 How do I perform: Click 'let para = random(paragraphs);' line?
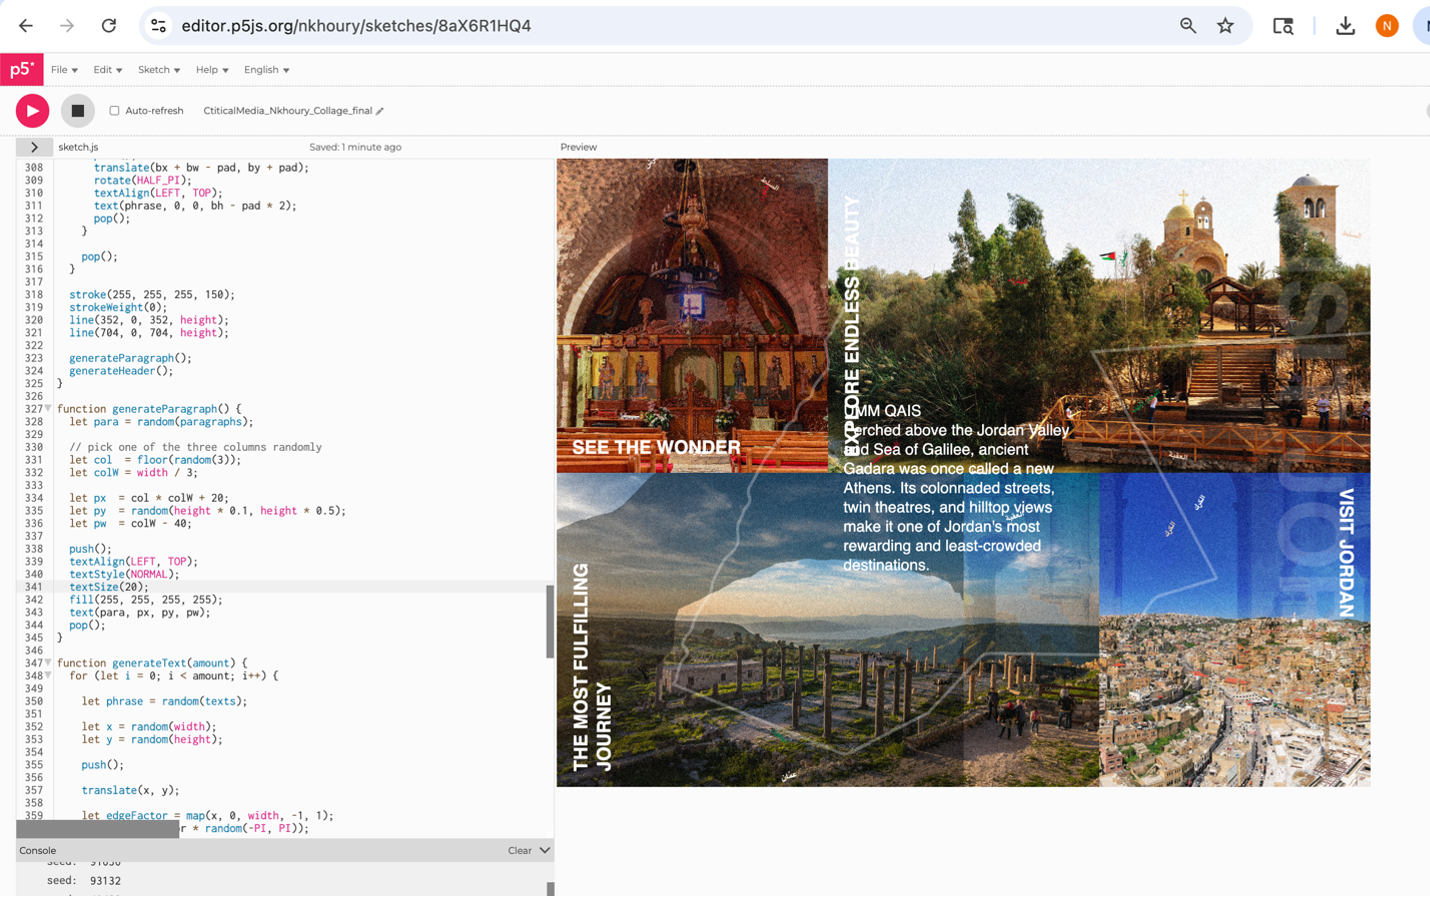(x=162, y=422)
